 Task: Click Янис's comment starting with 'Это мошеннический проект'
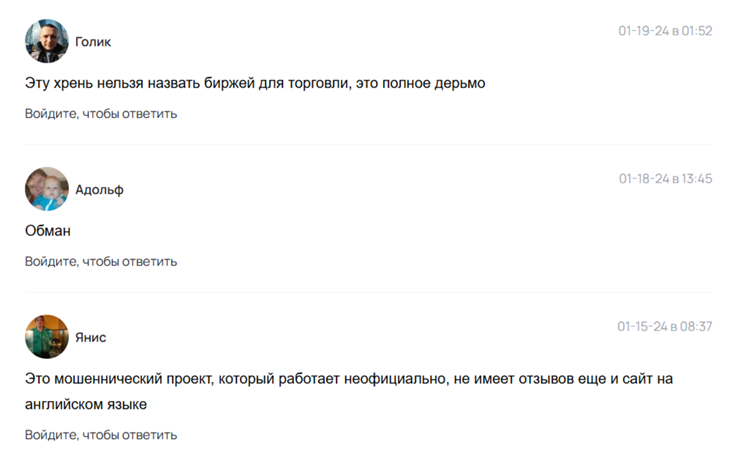(x=349, y=391)
